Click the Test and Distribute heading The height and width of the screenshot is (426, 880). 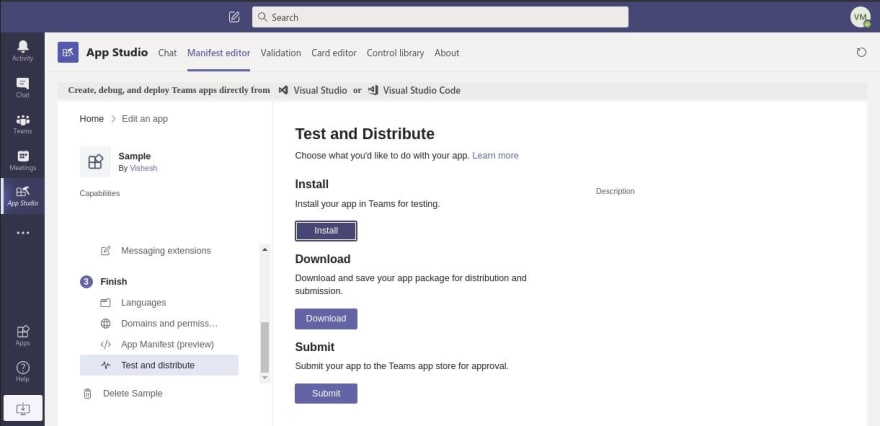365,134
